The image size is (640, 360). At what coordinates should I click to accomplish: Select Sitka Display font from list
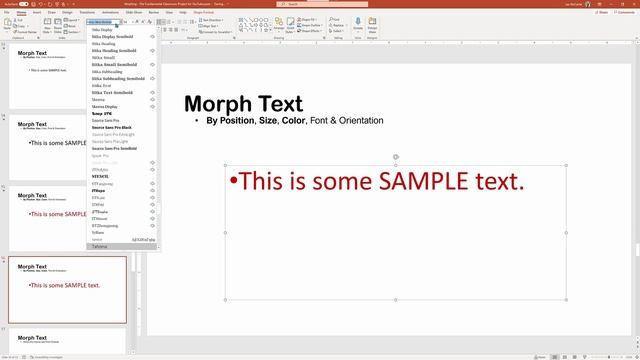click(121, 29)
